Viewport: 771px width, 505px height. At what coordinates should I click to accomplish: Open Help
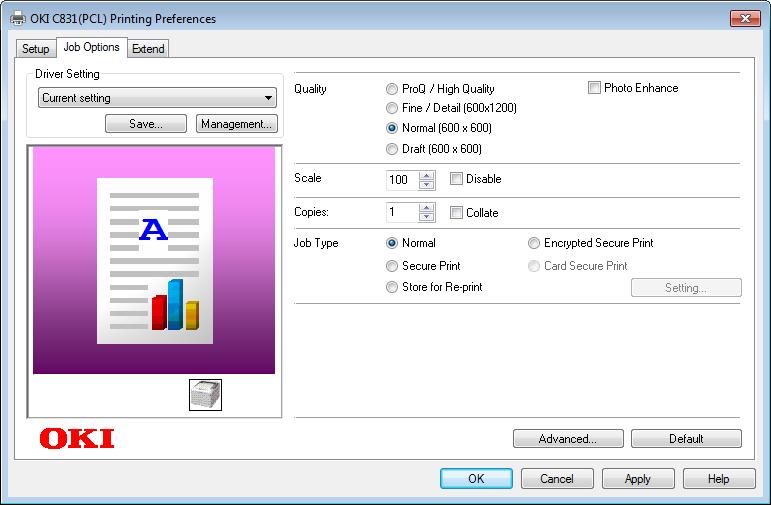pos(718,478)
